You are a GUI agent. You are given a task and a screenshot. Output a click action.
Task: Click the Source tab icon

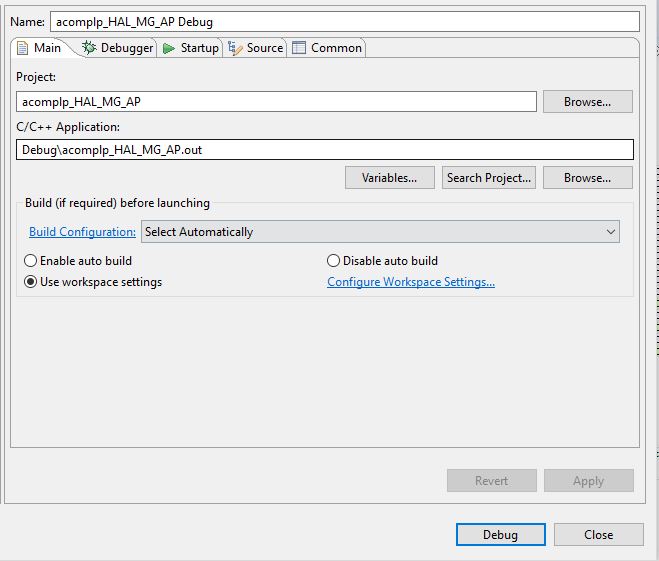[x=235, y=48]
